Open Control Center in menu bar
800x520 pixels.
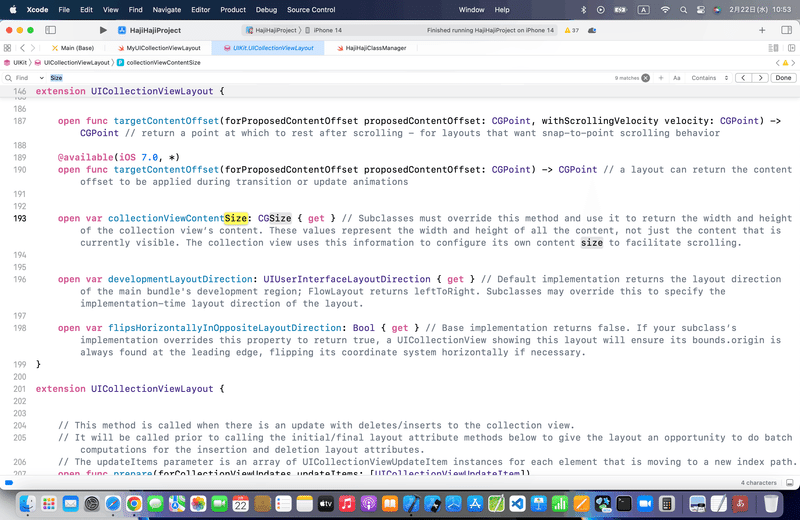[701, 10]
